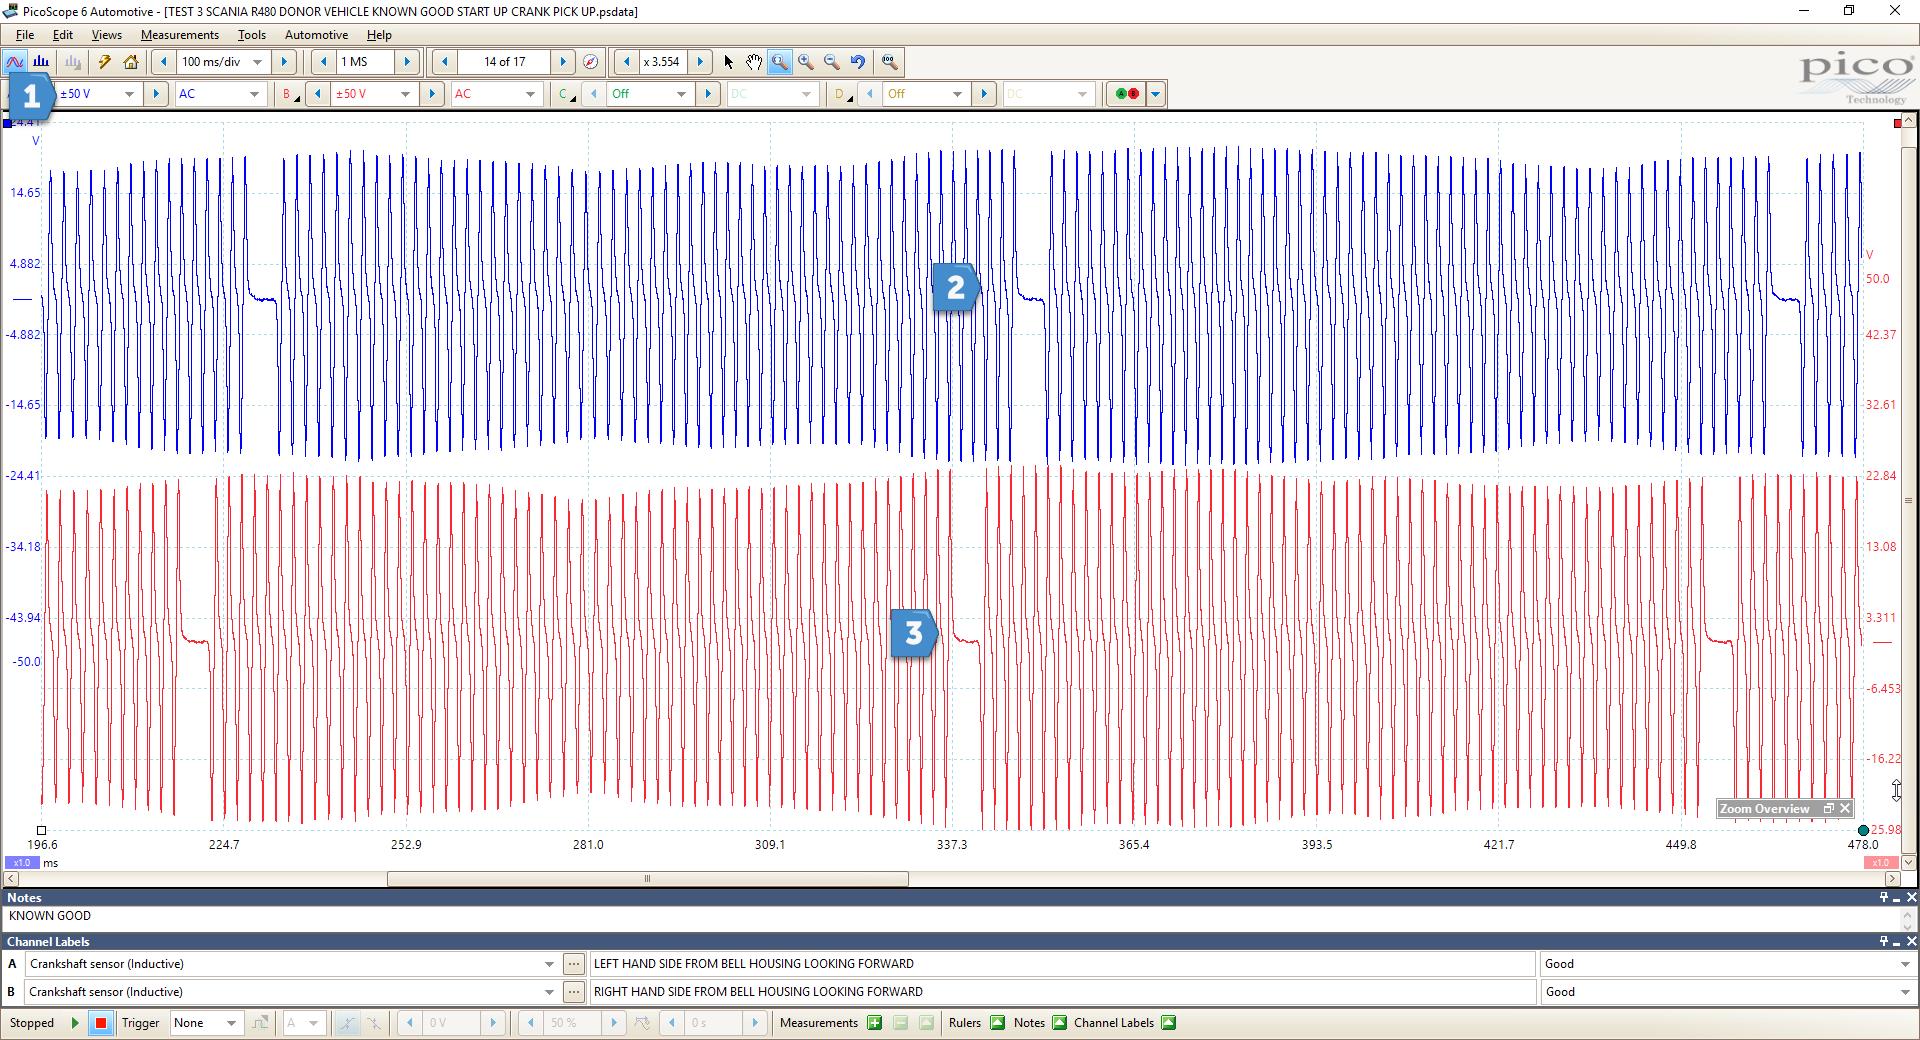Click the 14 of 17 buffer counter
Screen dimensions: 1920x1040
(x=505, y=62)
